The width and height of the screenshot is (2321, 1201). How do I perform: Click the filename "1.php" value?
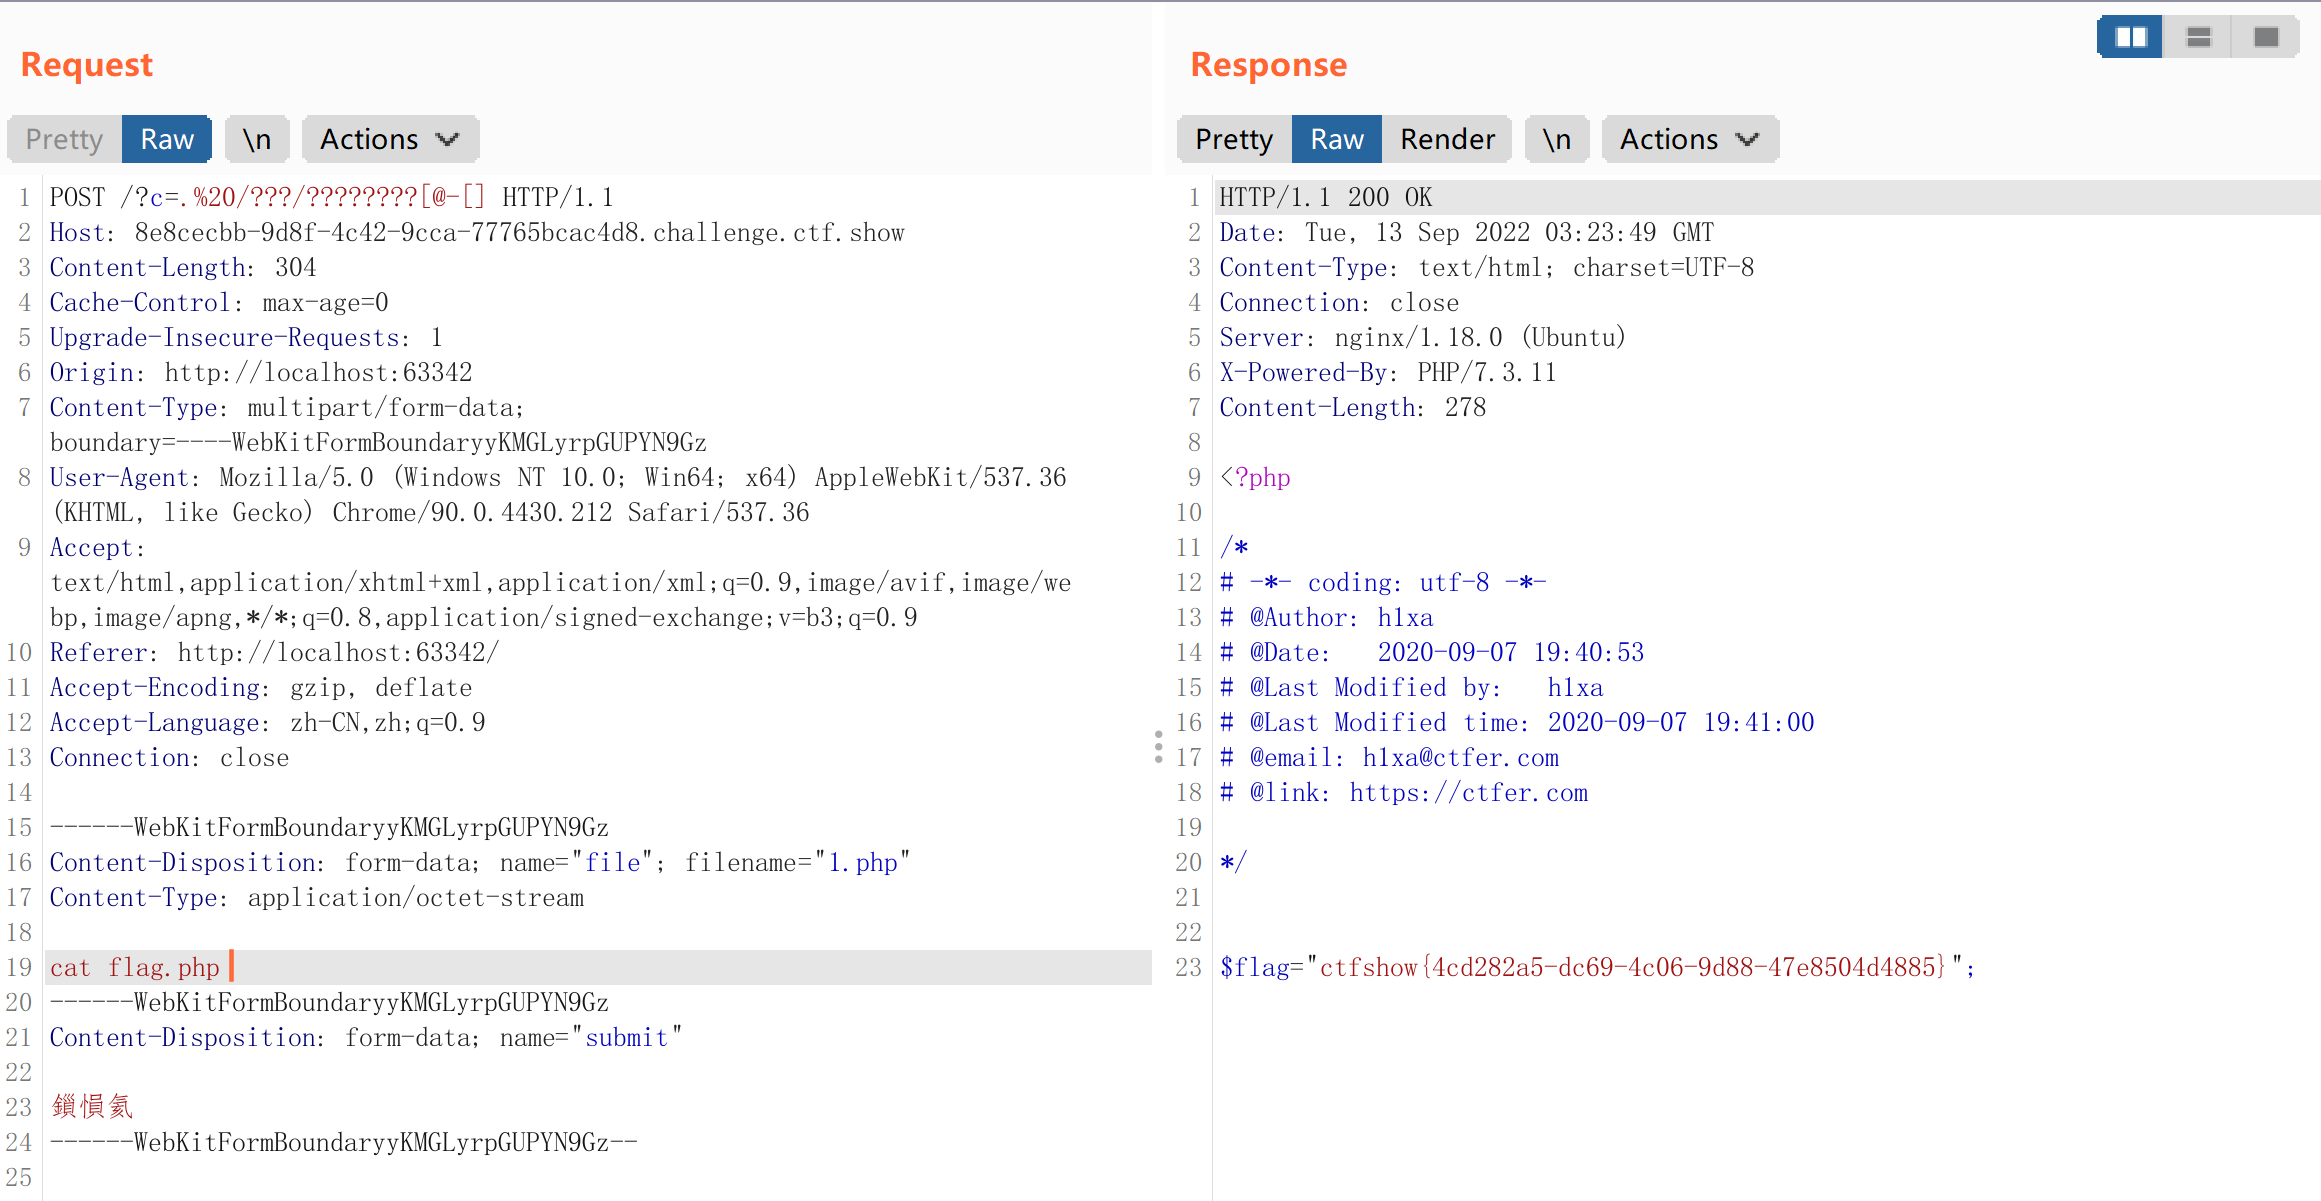pos(862,863)
